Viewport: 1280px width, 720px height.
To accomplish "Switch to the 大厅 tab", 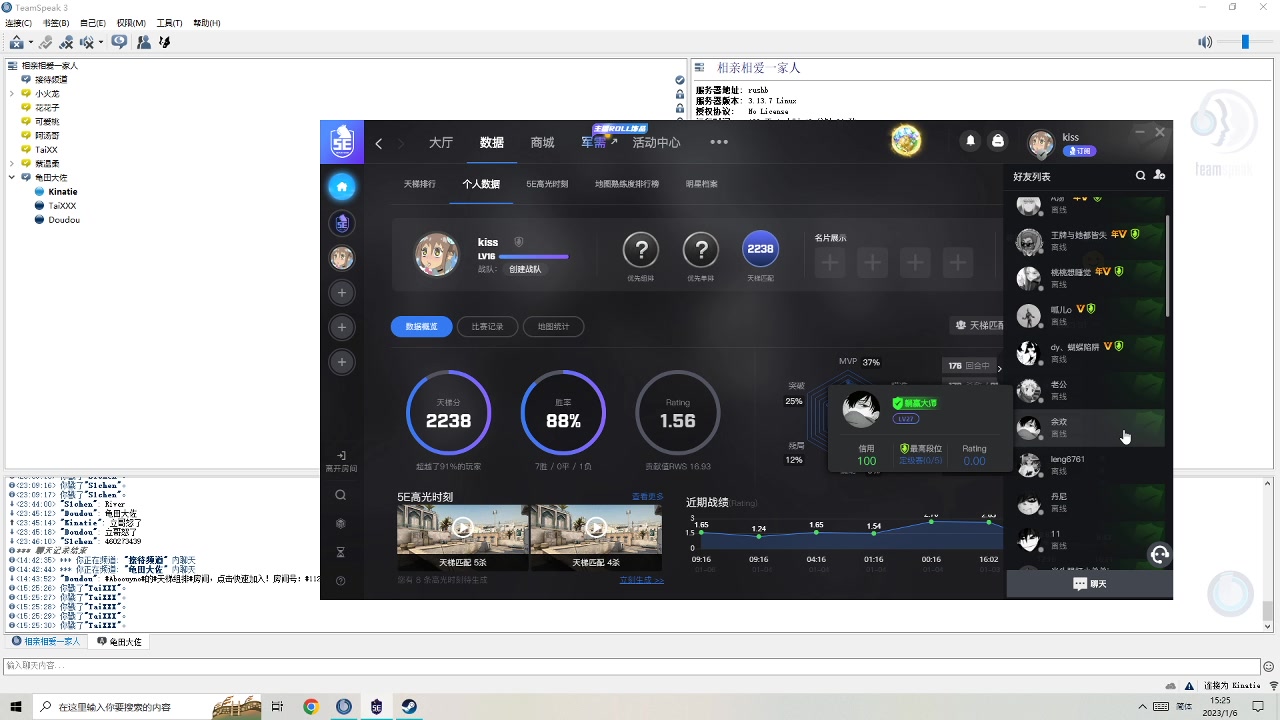I will (x=441, y=142).
